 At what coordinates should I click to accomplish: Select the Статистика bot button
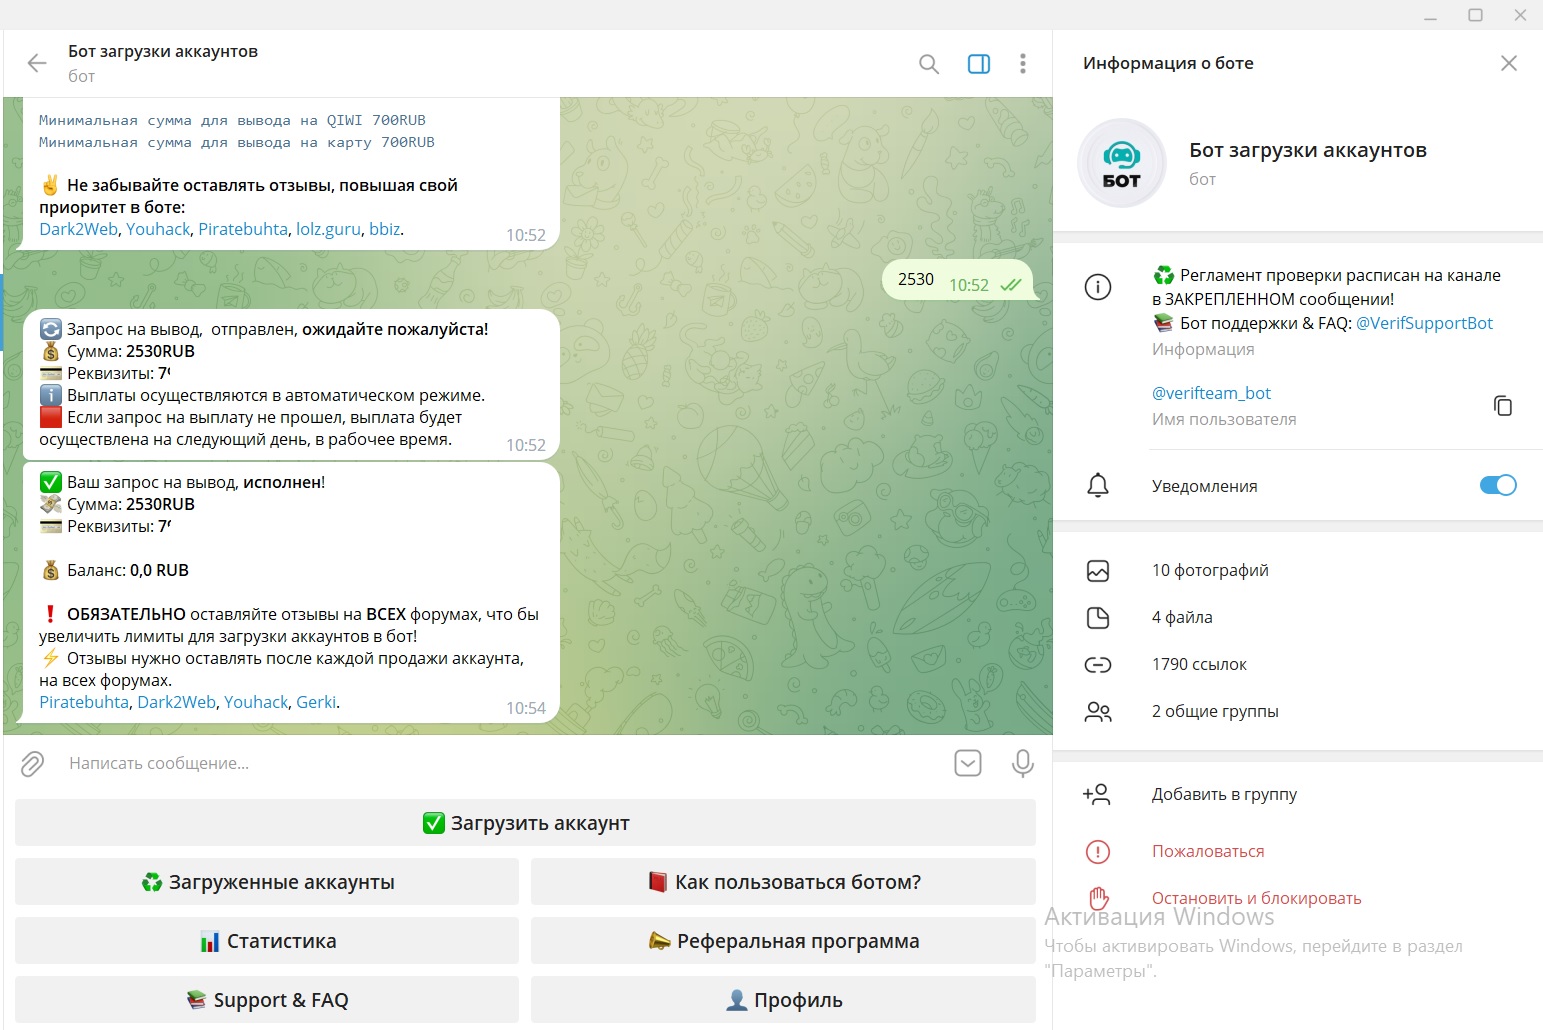[x=267, y=941]
